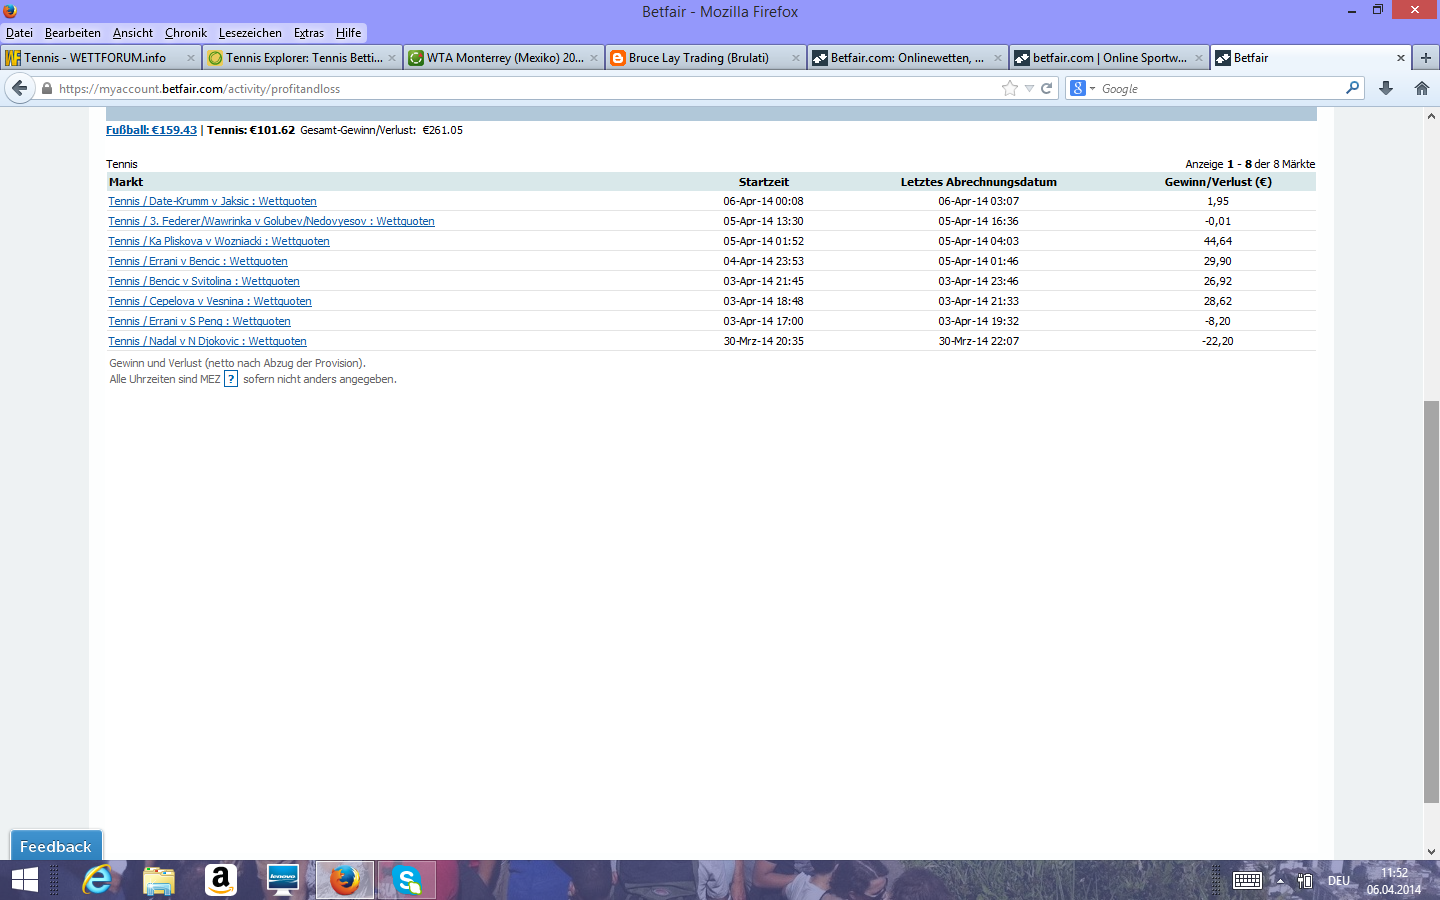
Task: Switch to the betfair.com Online Sportwetten tab
Action: (1110, 58)
